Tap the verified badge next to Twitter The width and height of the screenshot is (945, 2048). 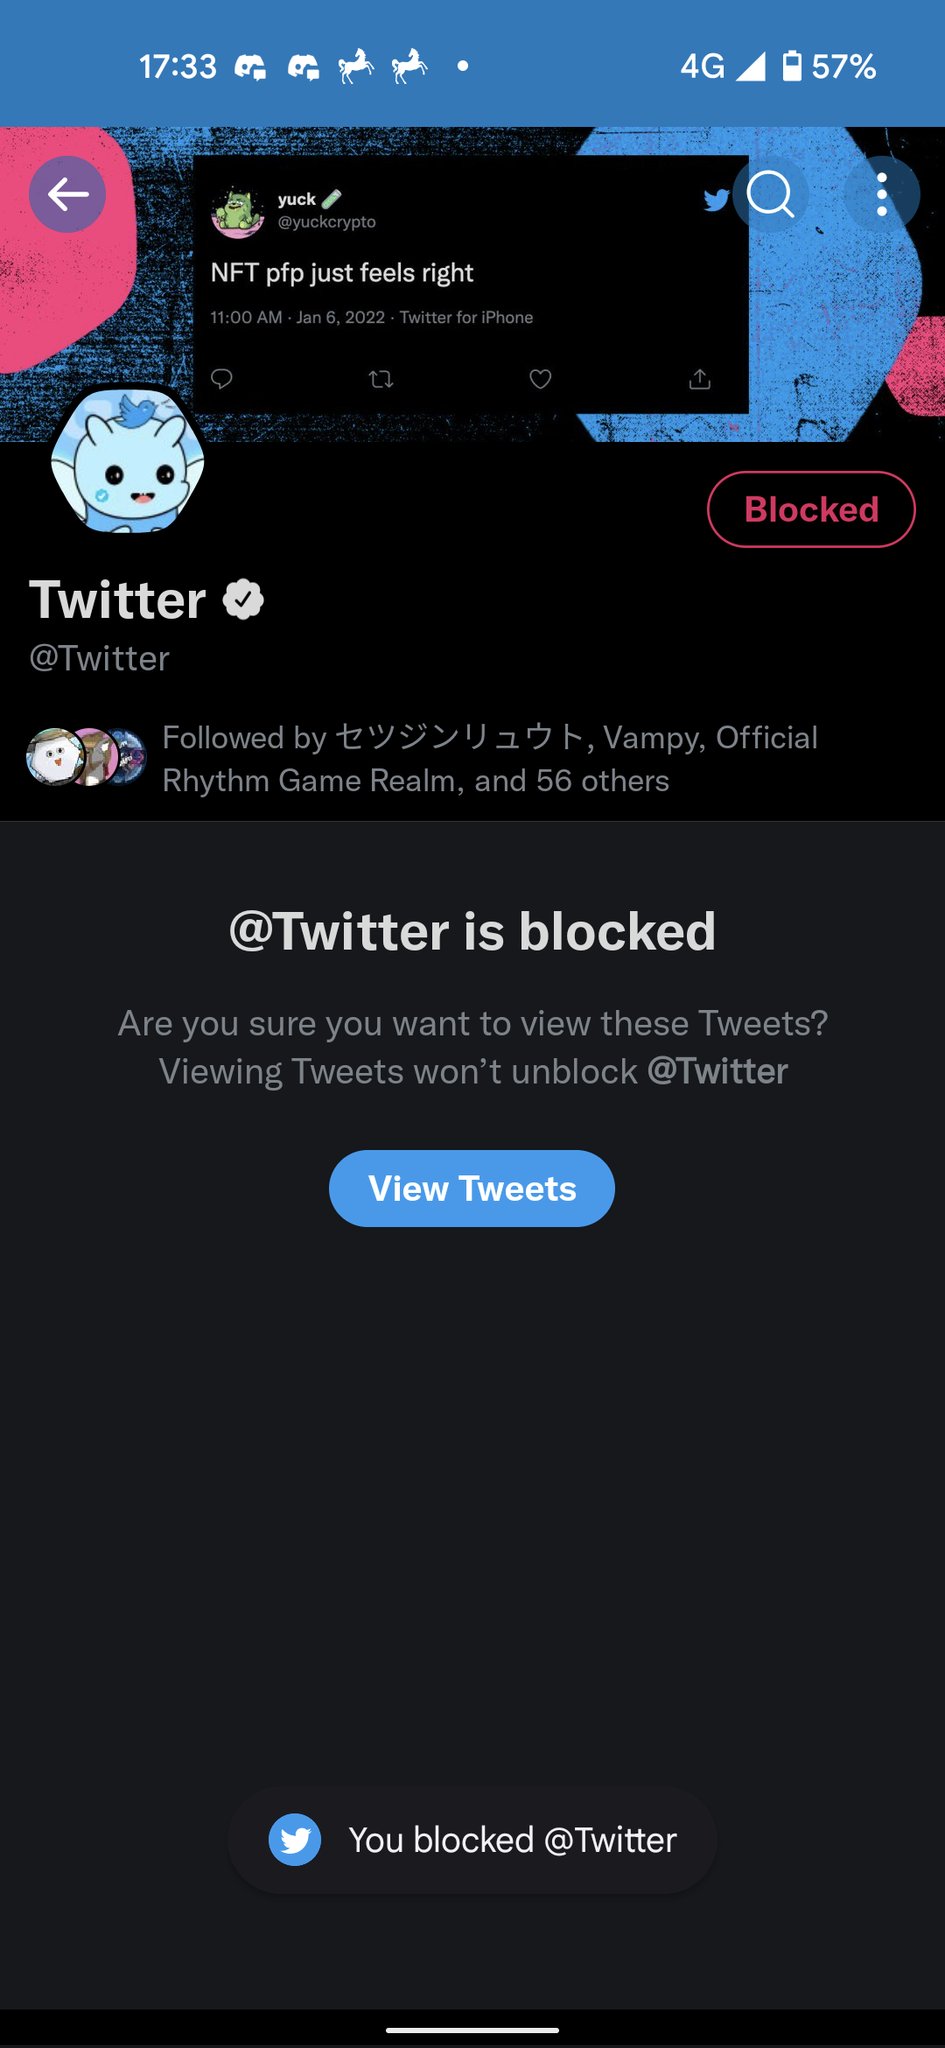pyautogui.click(x=243, y=600)
